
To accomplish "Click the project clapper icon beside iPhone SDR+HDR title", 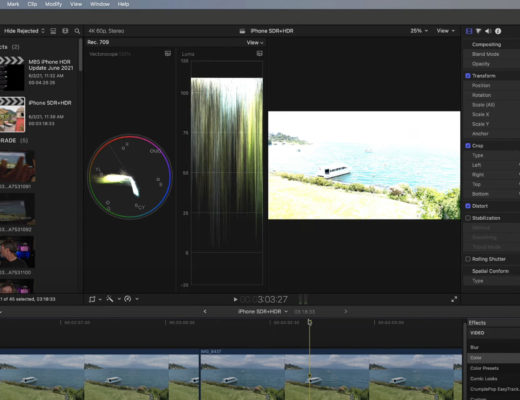I will pos(242,31).
